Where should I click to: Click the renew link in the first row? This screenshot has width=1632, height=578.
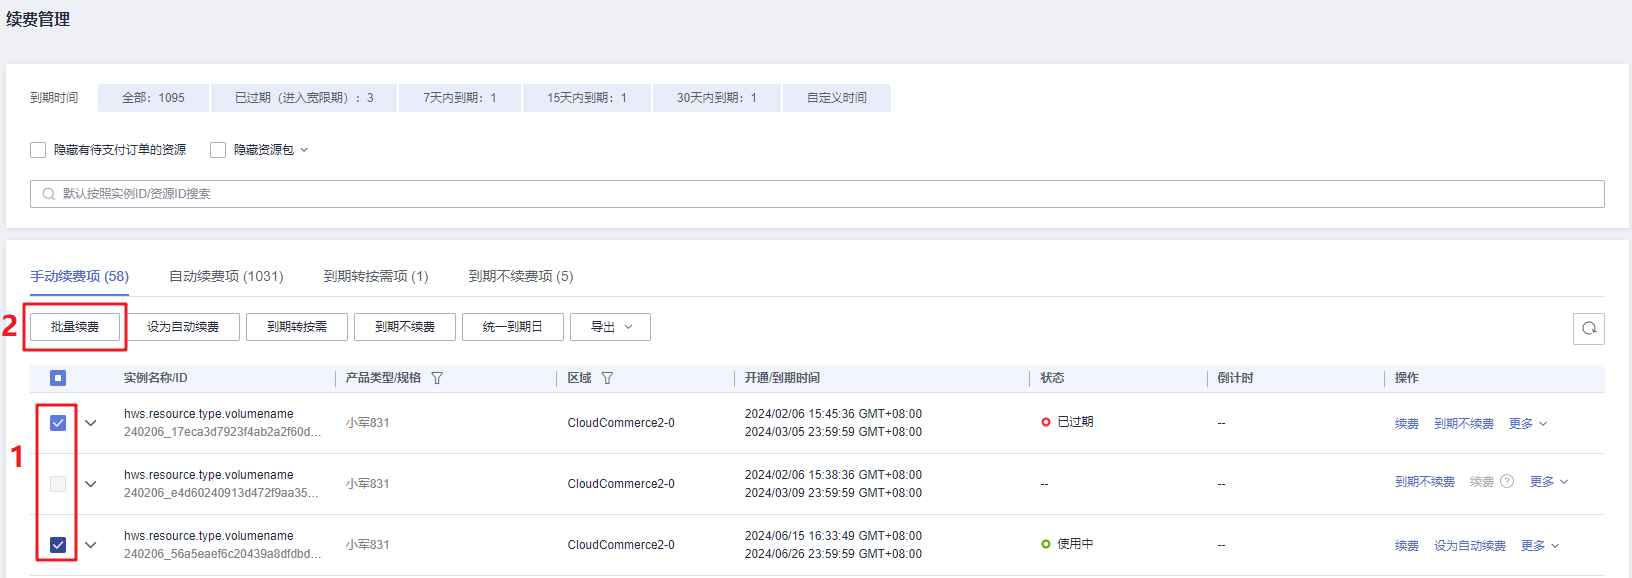pos(1406,424)
